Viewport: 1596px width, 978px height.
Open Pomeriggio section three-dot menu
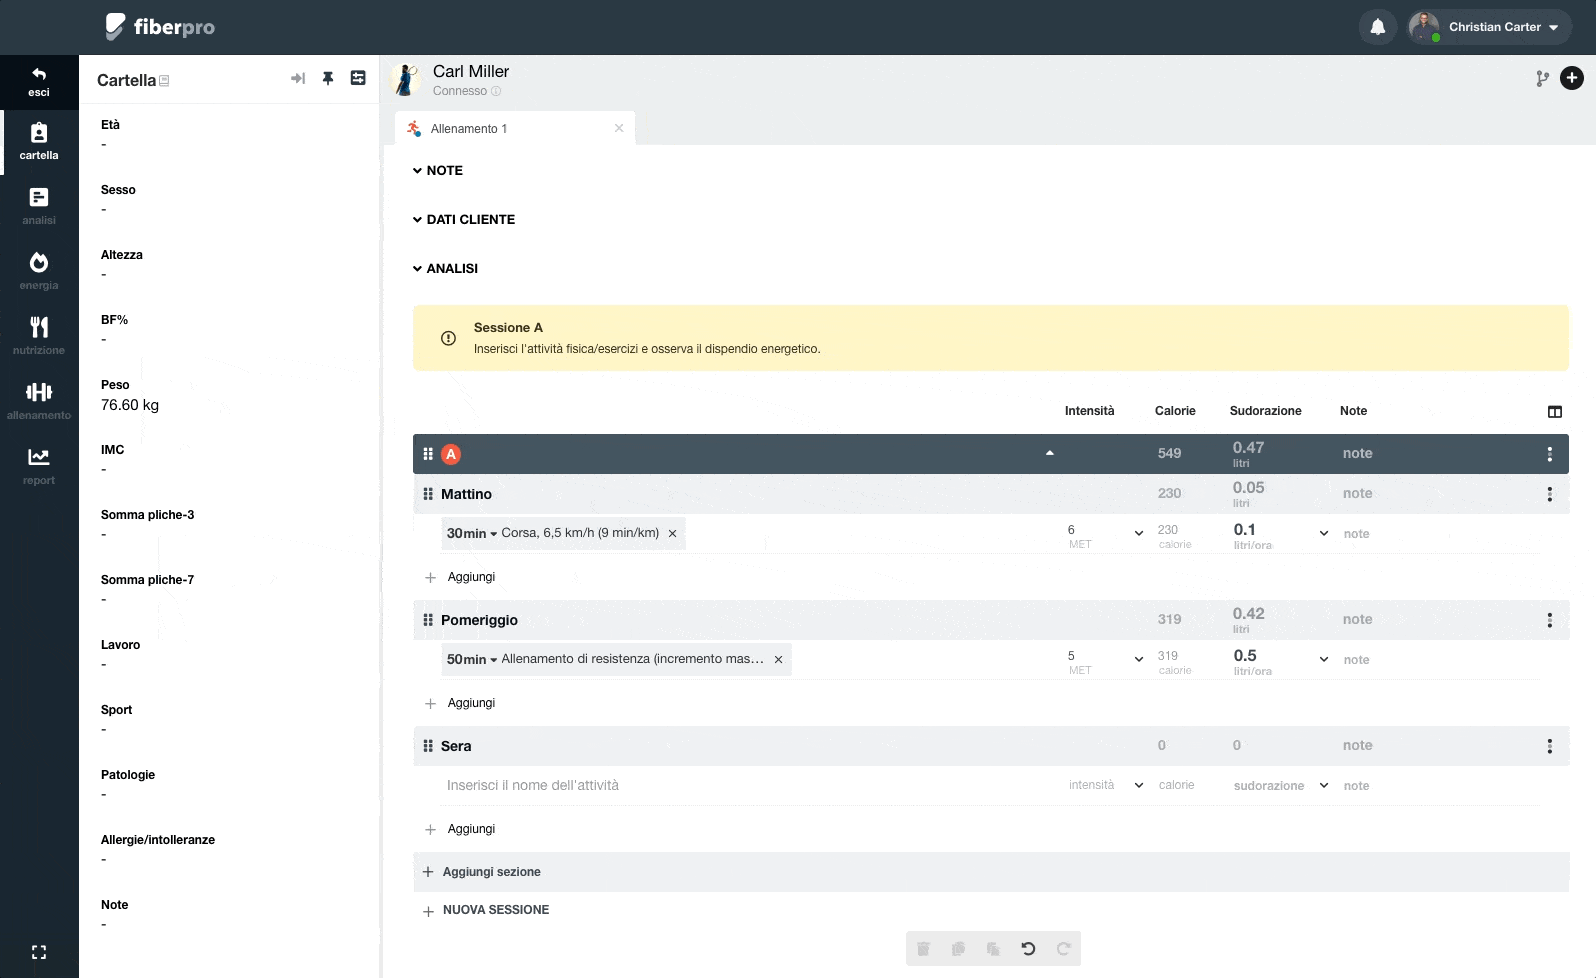click(x=1550, y=620)
